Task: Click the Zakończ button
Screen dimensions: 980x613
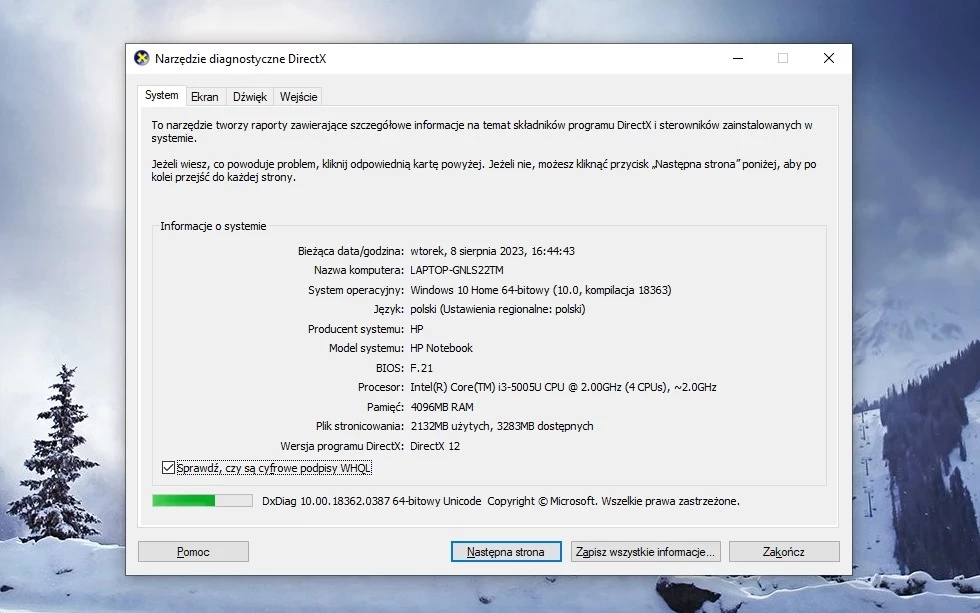Action: coord(784,552)
